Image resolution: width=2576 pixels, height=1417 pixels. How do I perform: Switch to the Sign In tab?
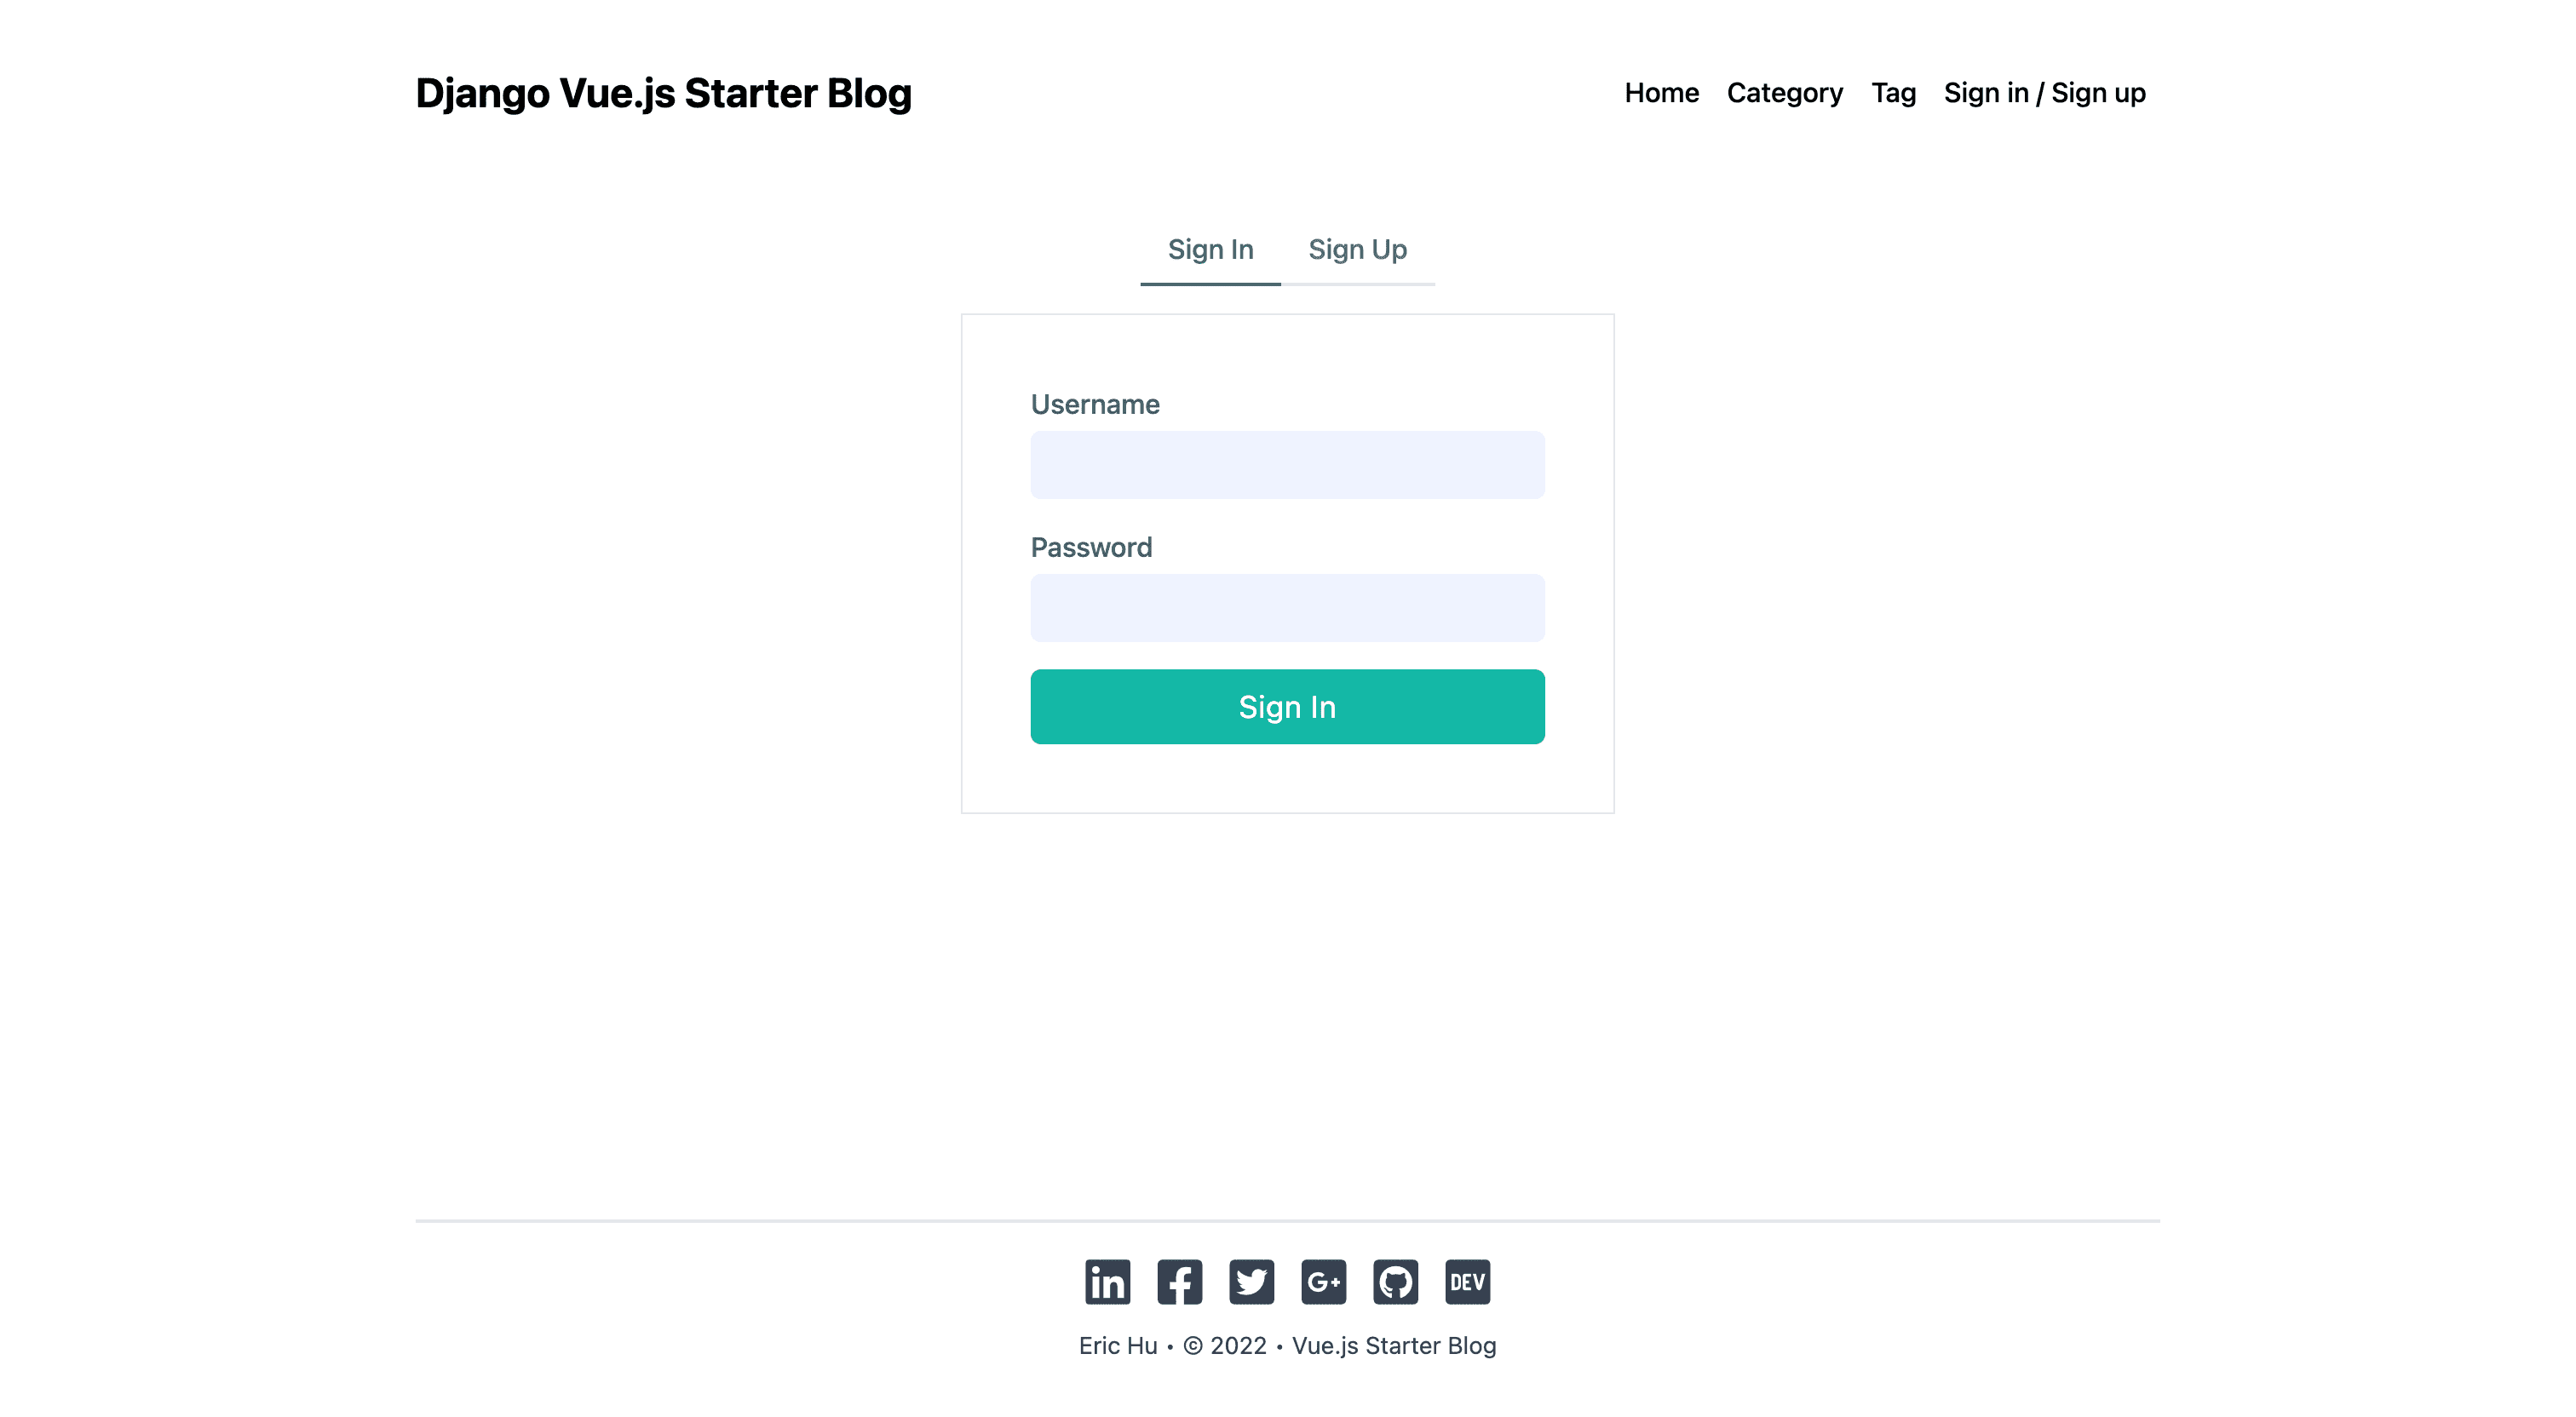pos(1210,250)
